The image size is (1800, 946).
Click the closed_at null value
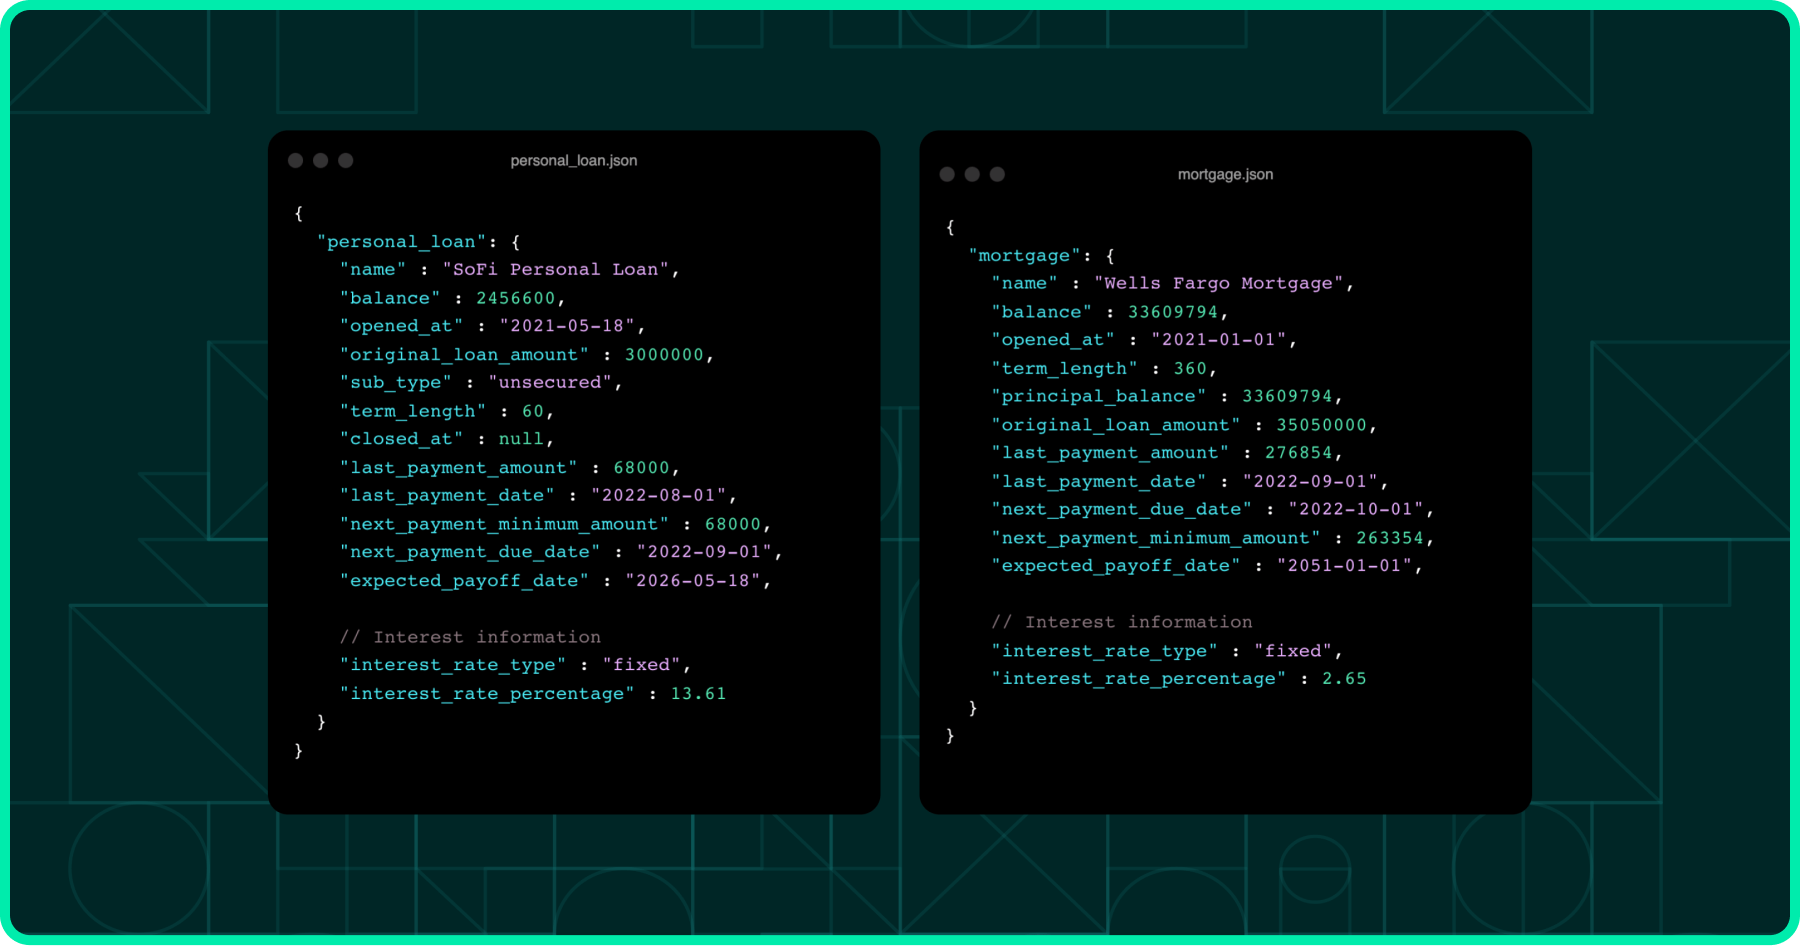click(521, 439)
